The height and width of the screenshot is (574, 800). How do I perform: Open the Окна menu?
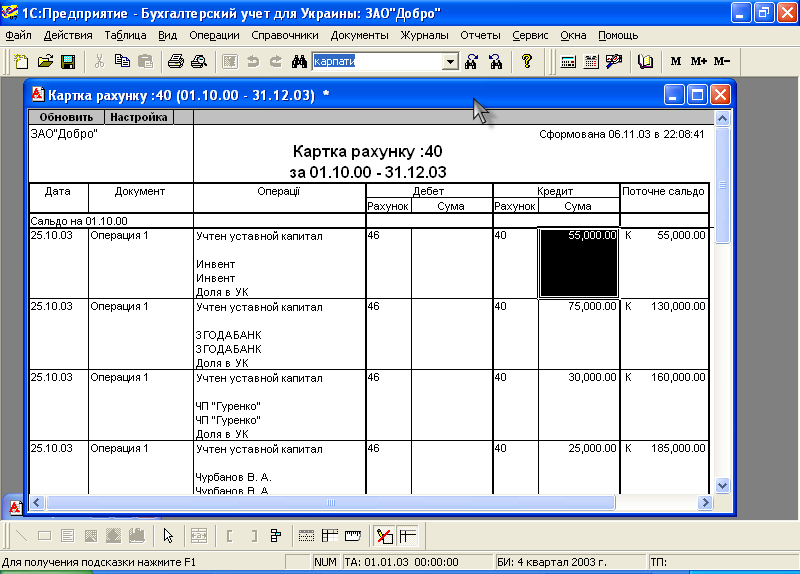click(573, 35)
